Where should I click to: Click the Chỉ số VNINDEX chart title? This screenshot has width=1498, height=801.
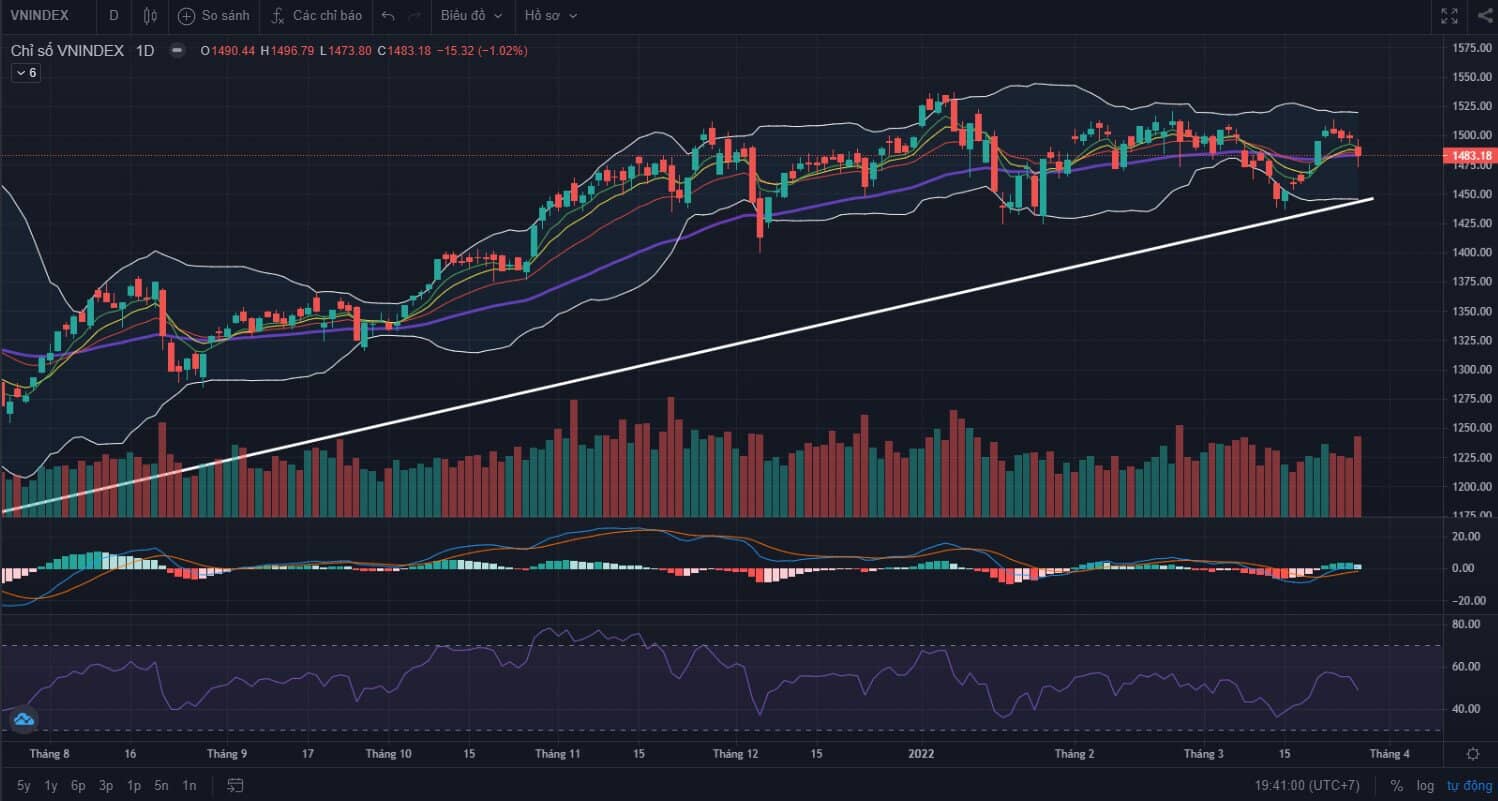tap(68, 50)
